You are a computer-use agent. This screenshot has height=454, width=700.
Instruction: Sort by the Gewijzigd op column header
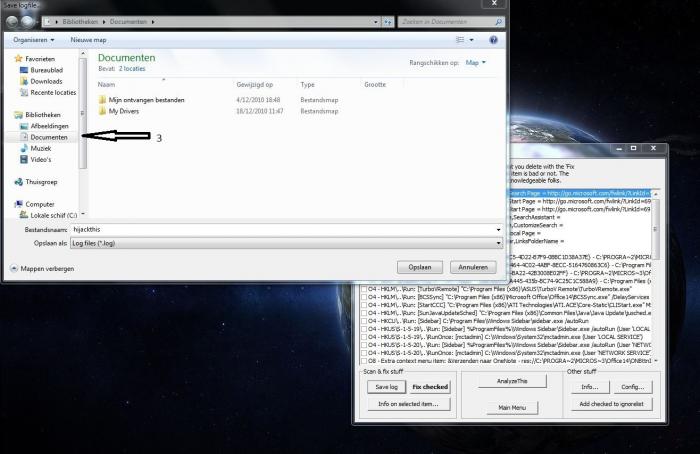click(254, 84)
